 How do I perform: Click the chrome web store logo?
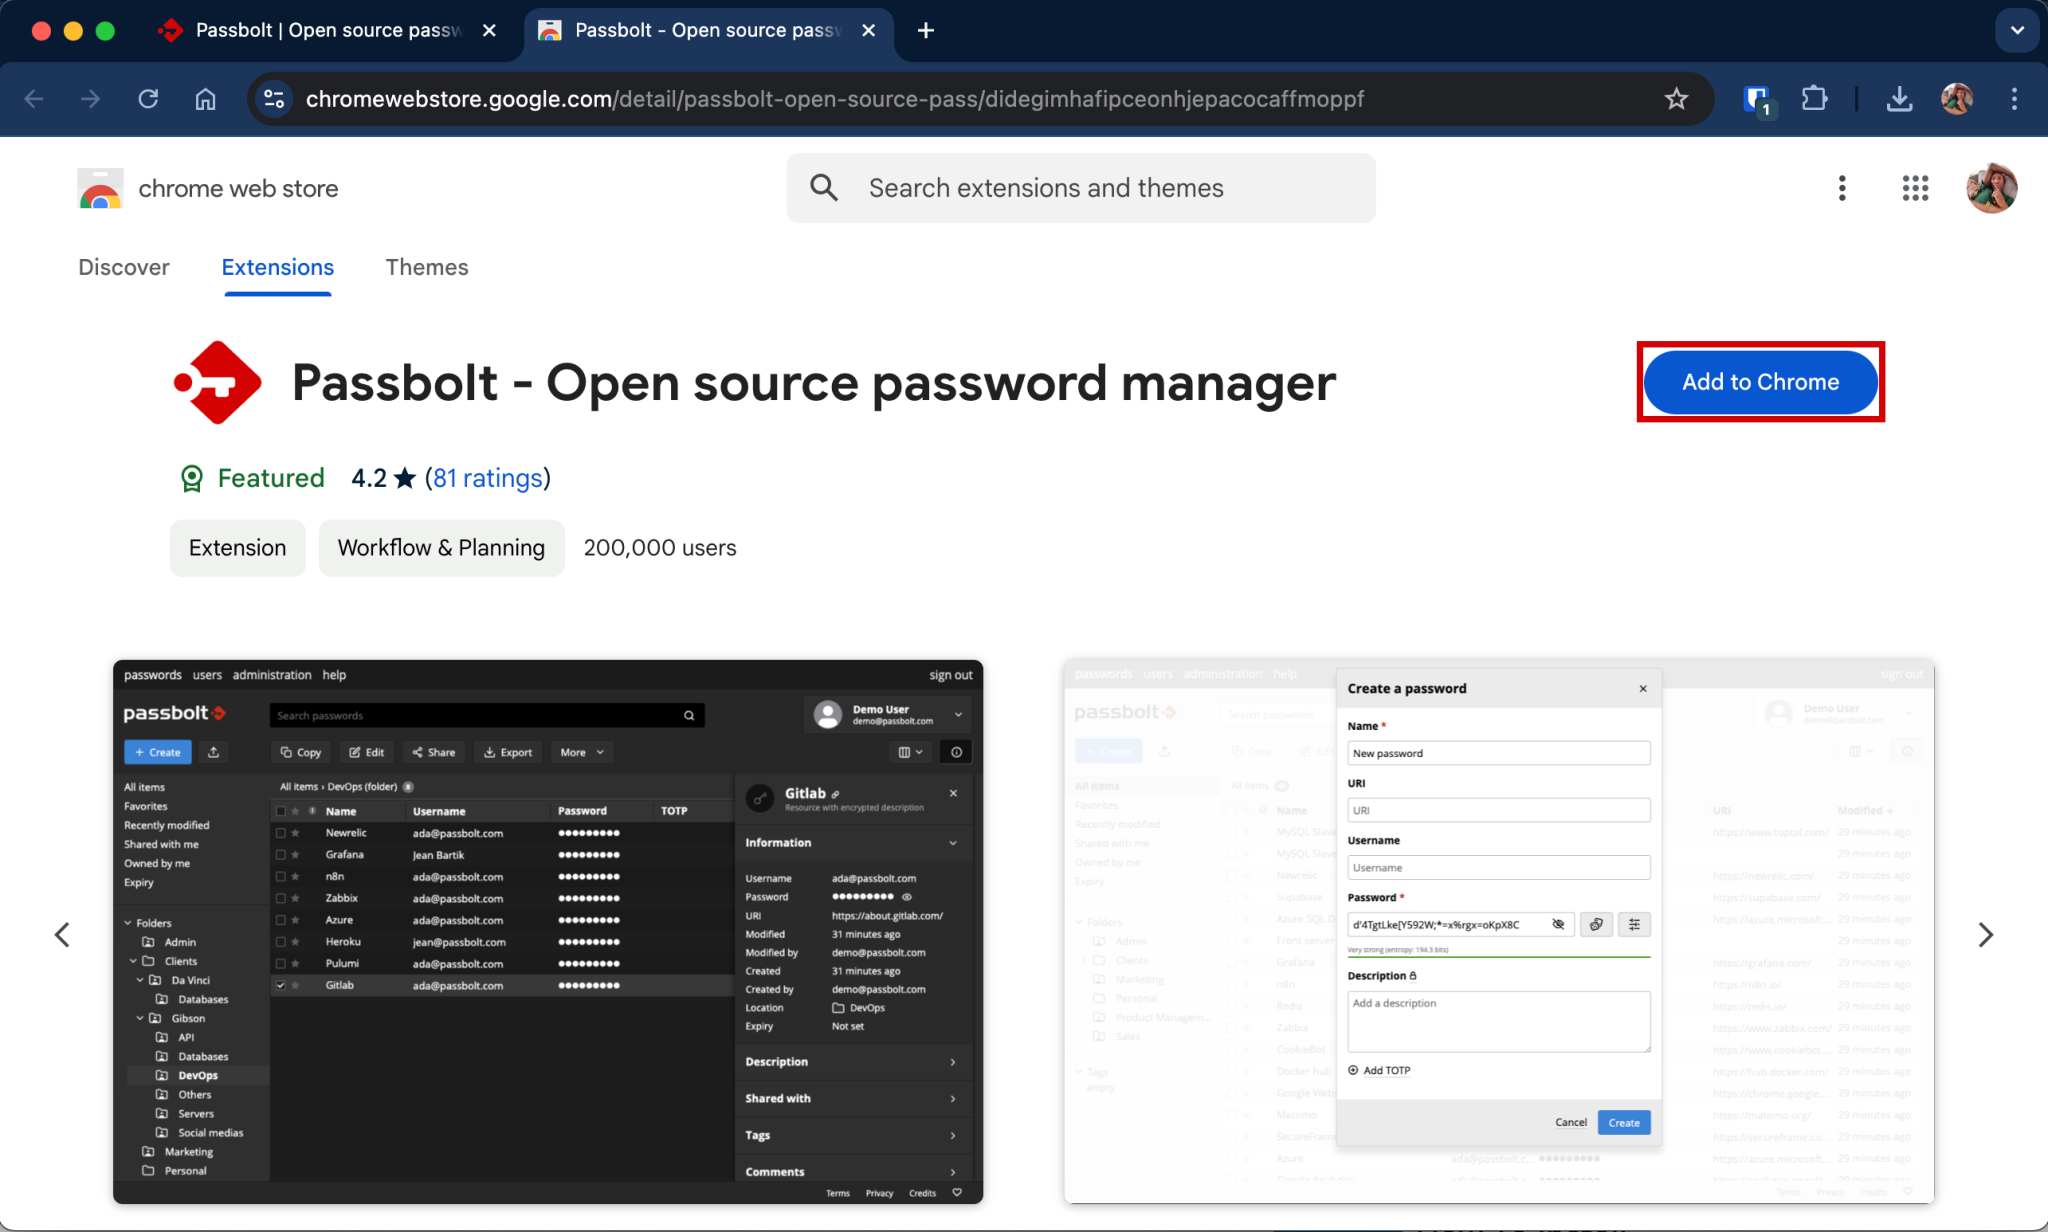pos(98,188)
